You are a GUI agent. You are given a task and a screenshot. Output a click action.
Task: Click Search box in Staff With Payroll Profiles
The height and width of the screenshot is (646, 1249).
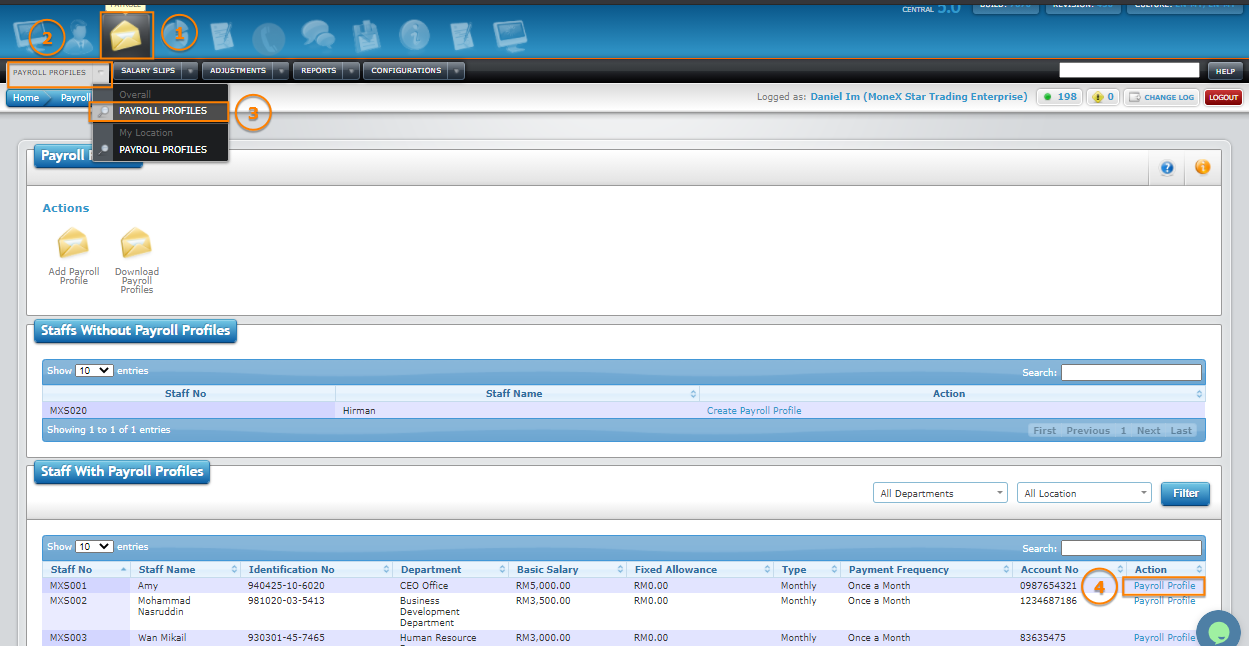1131,548
